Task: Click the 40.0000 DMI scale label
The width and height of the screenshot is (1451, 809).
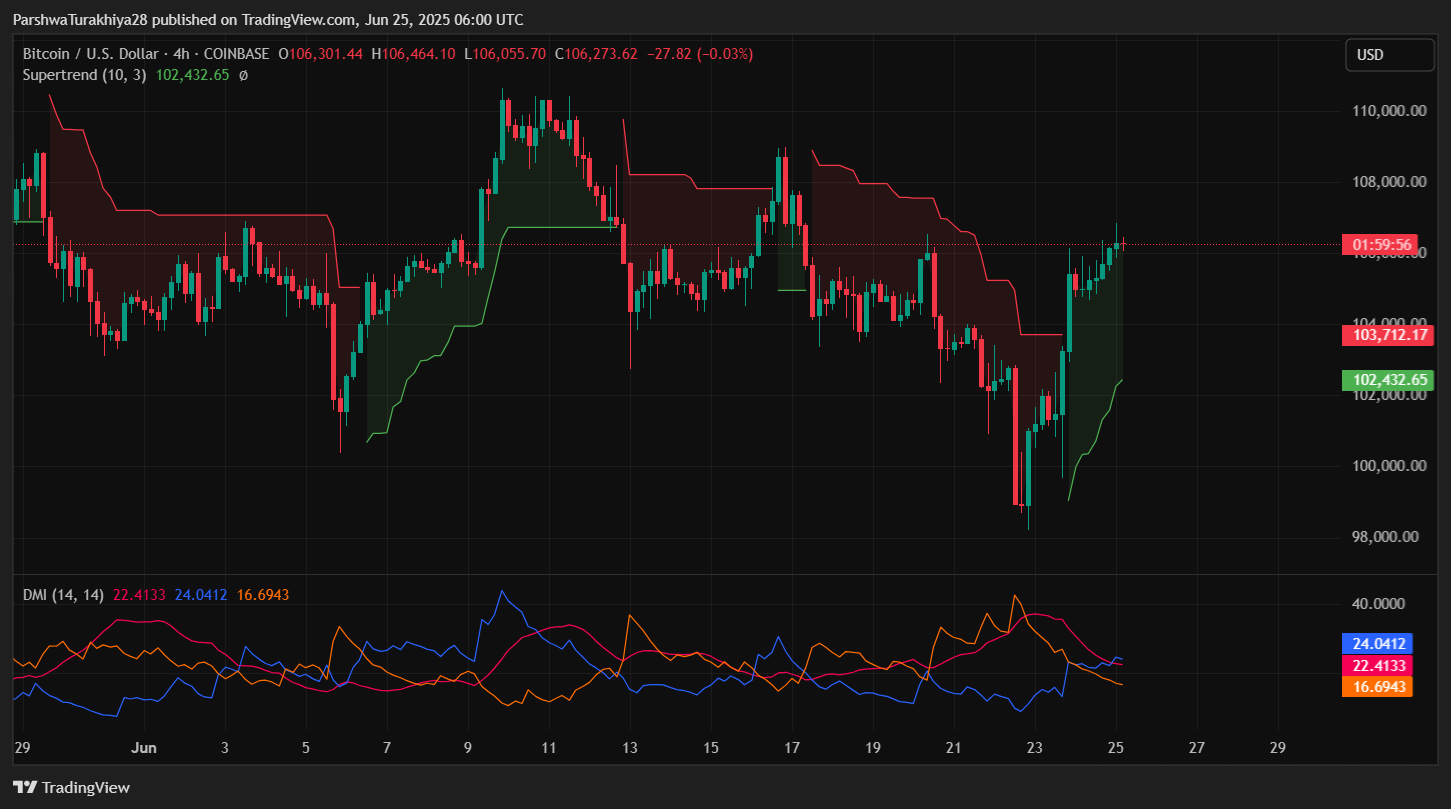Action: point(1379,604)
